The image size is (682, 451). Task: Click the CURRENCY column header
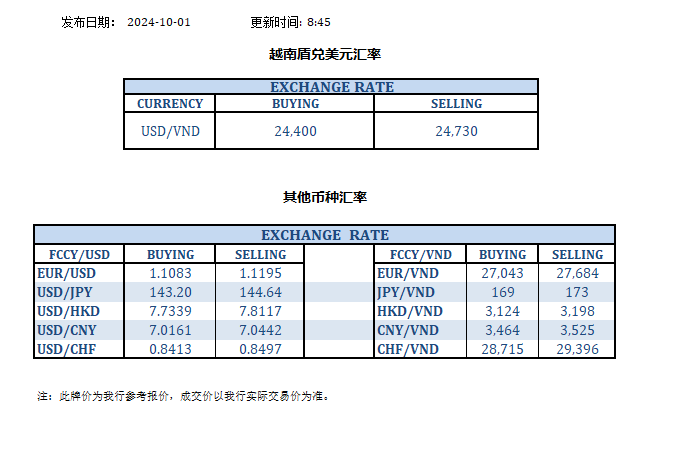coord(170,104)
